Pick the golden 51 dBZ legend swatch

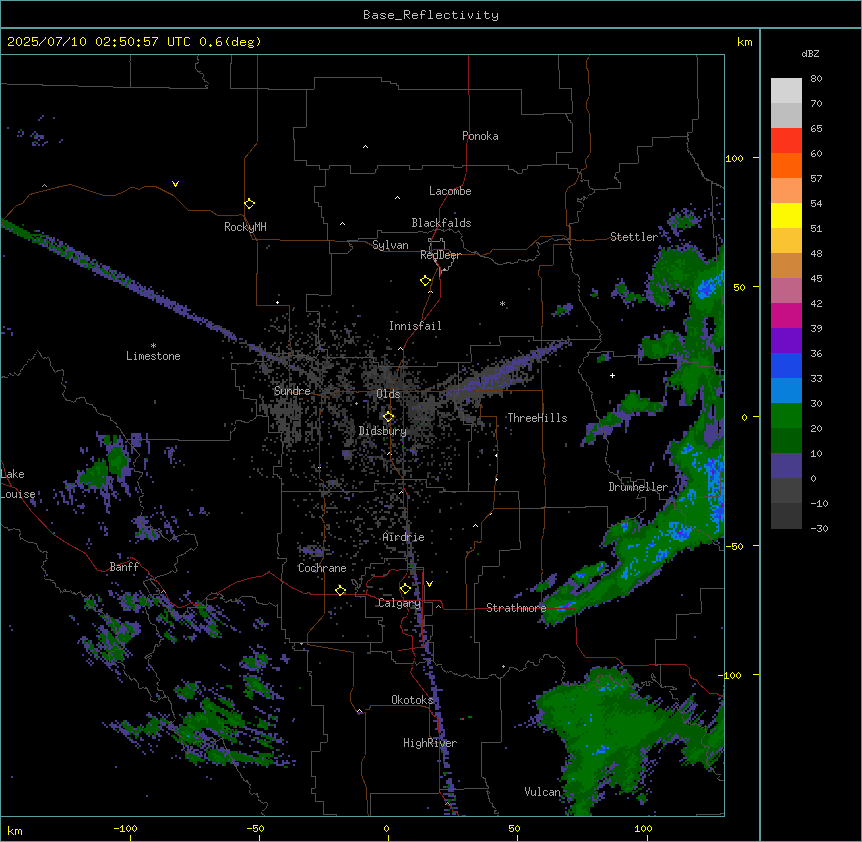tap(786, 240)
